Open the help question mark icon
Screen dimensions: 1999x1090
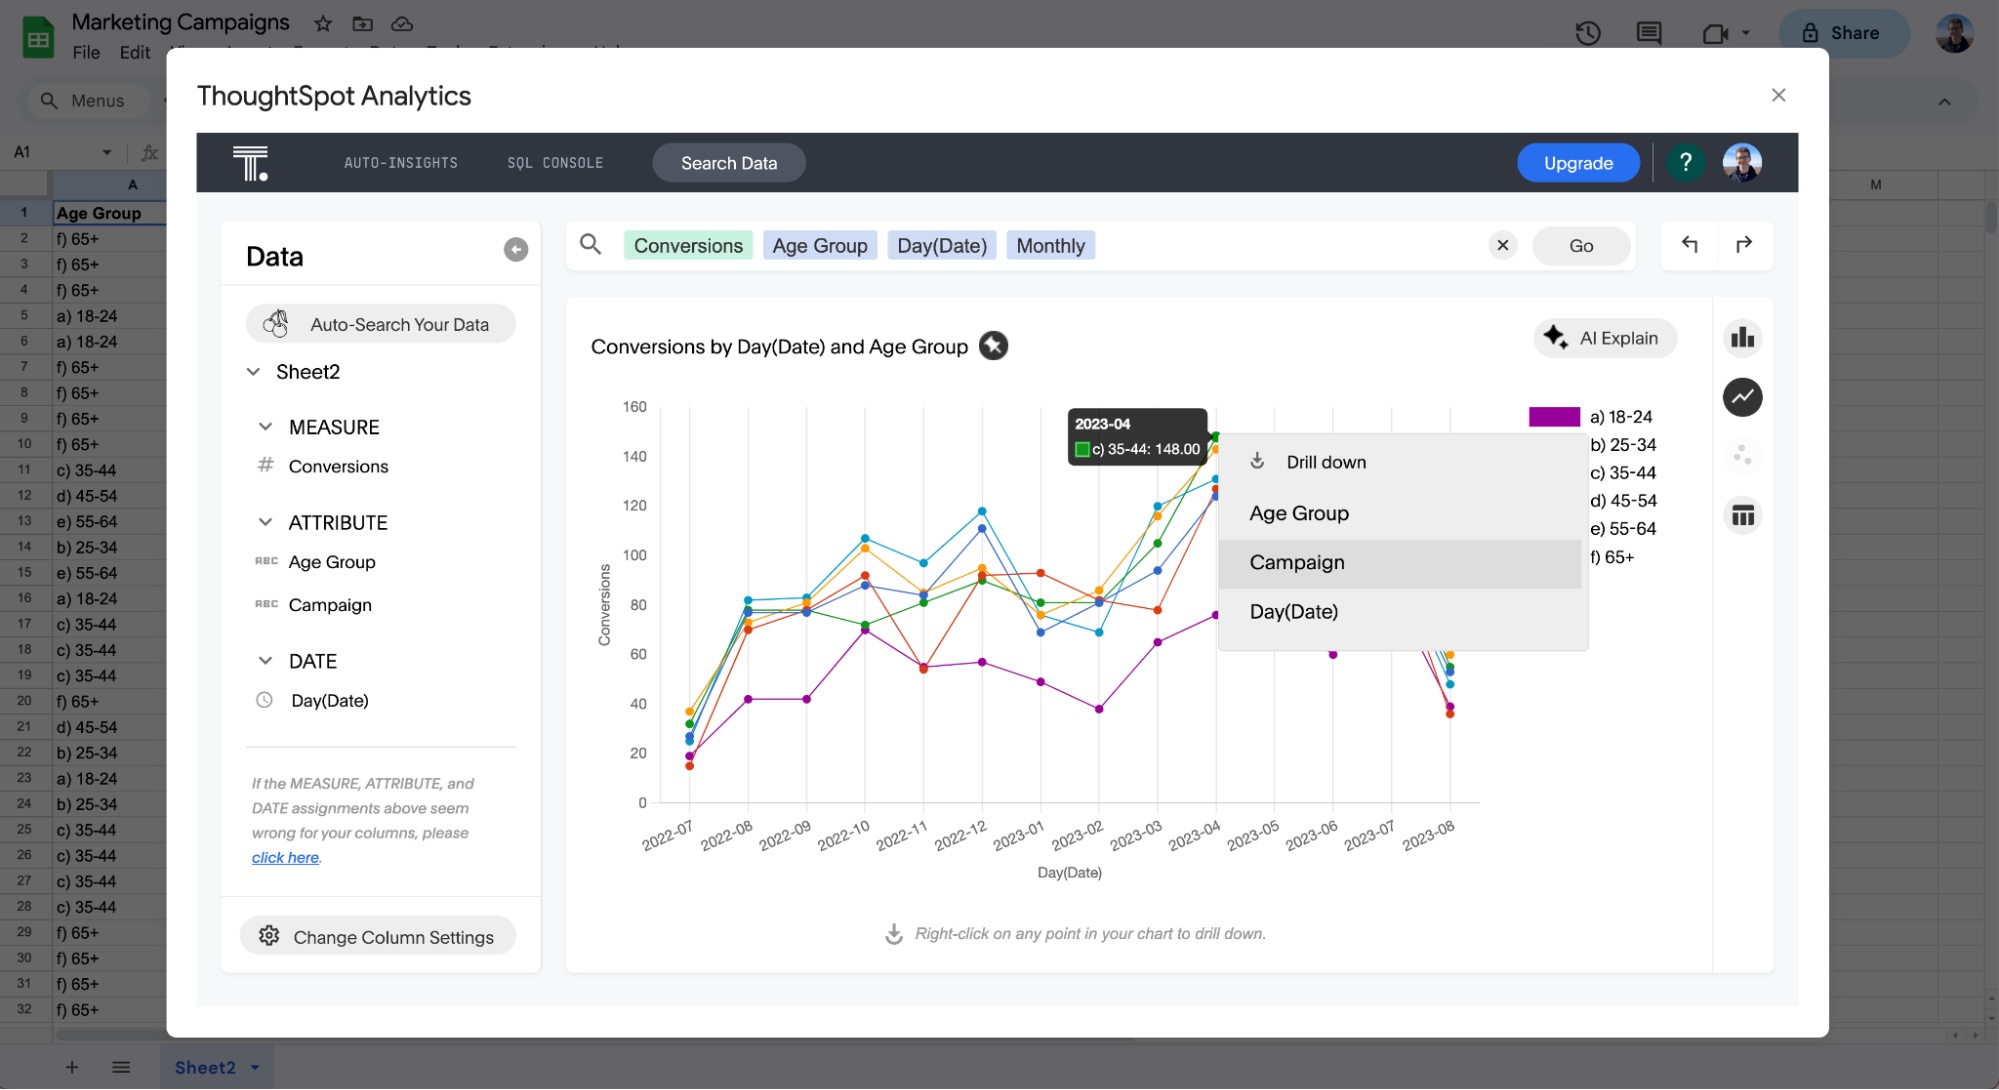(1685, 162)
